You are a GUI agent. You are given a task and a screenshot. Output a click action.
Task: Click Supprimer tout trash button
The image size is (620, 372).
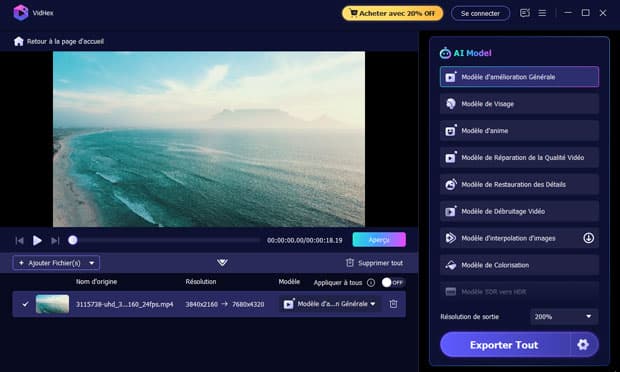point(374,263)
